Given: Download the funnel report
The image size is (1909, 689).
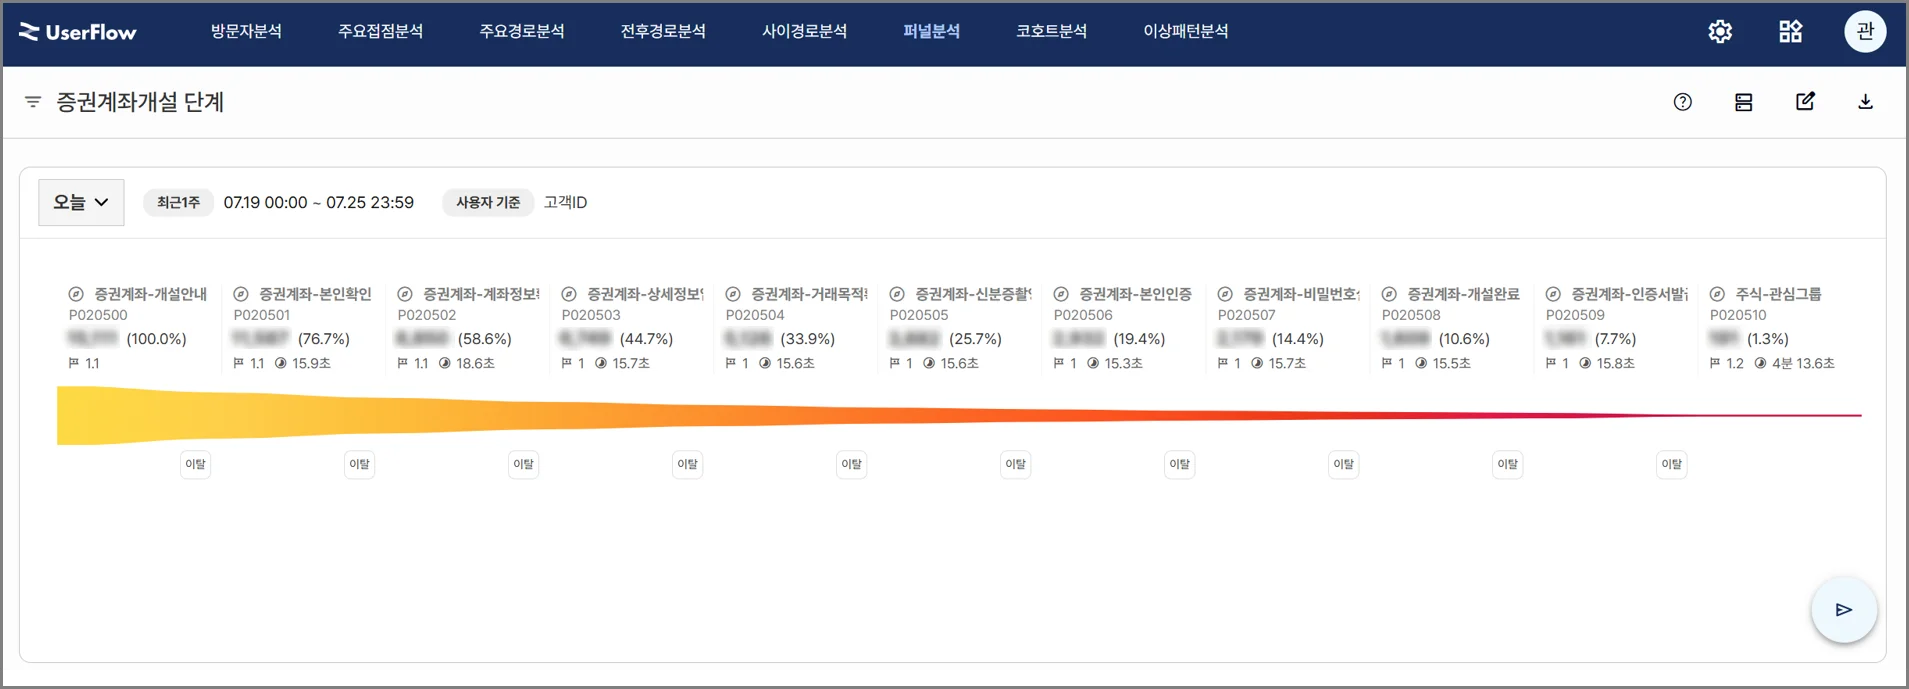Looking at the screenshot, I should [1865, 102].
